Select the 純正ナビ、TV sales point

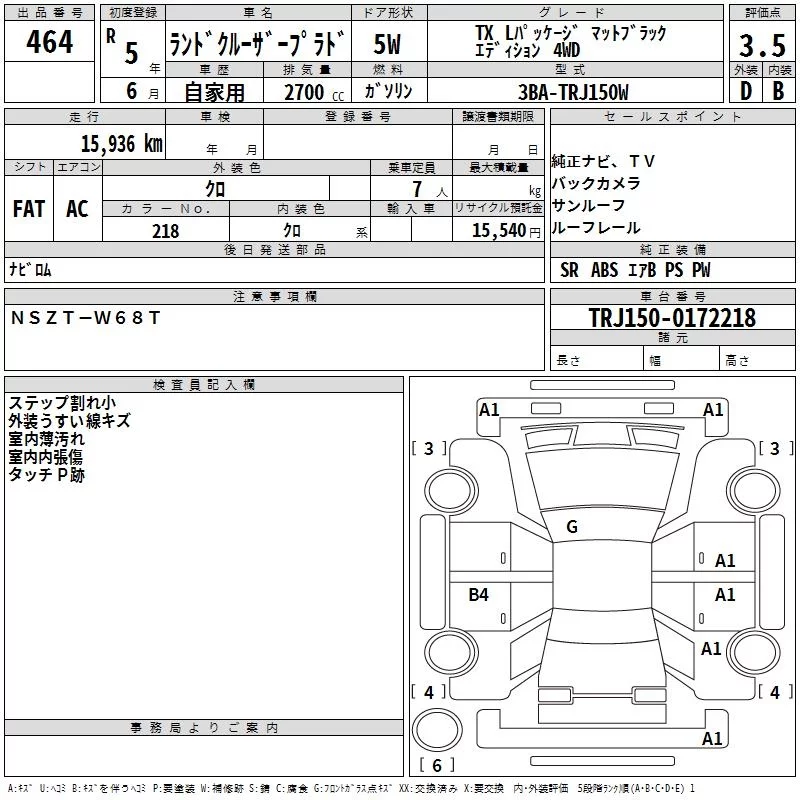point(603,161)
